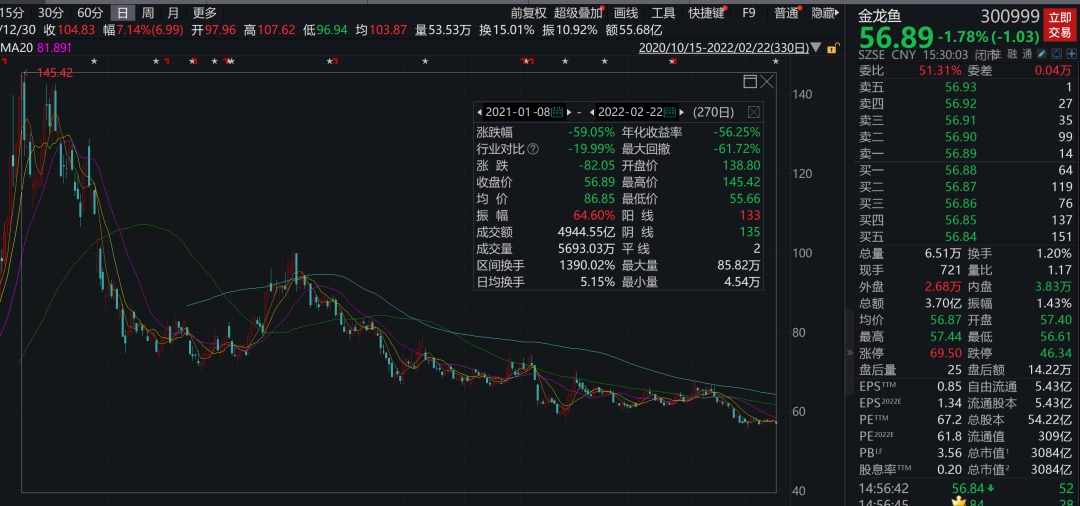Click the 卖一 price 56.89
Viewport: 1080px width, 506px height.
pyautogui.click(x=960, y=154)
